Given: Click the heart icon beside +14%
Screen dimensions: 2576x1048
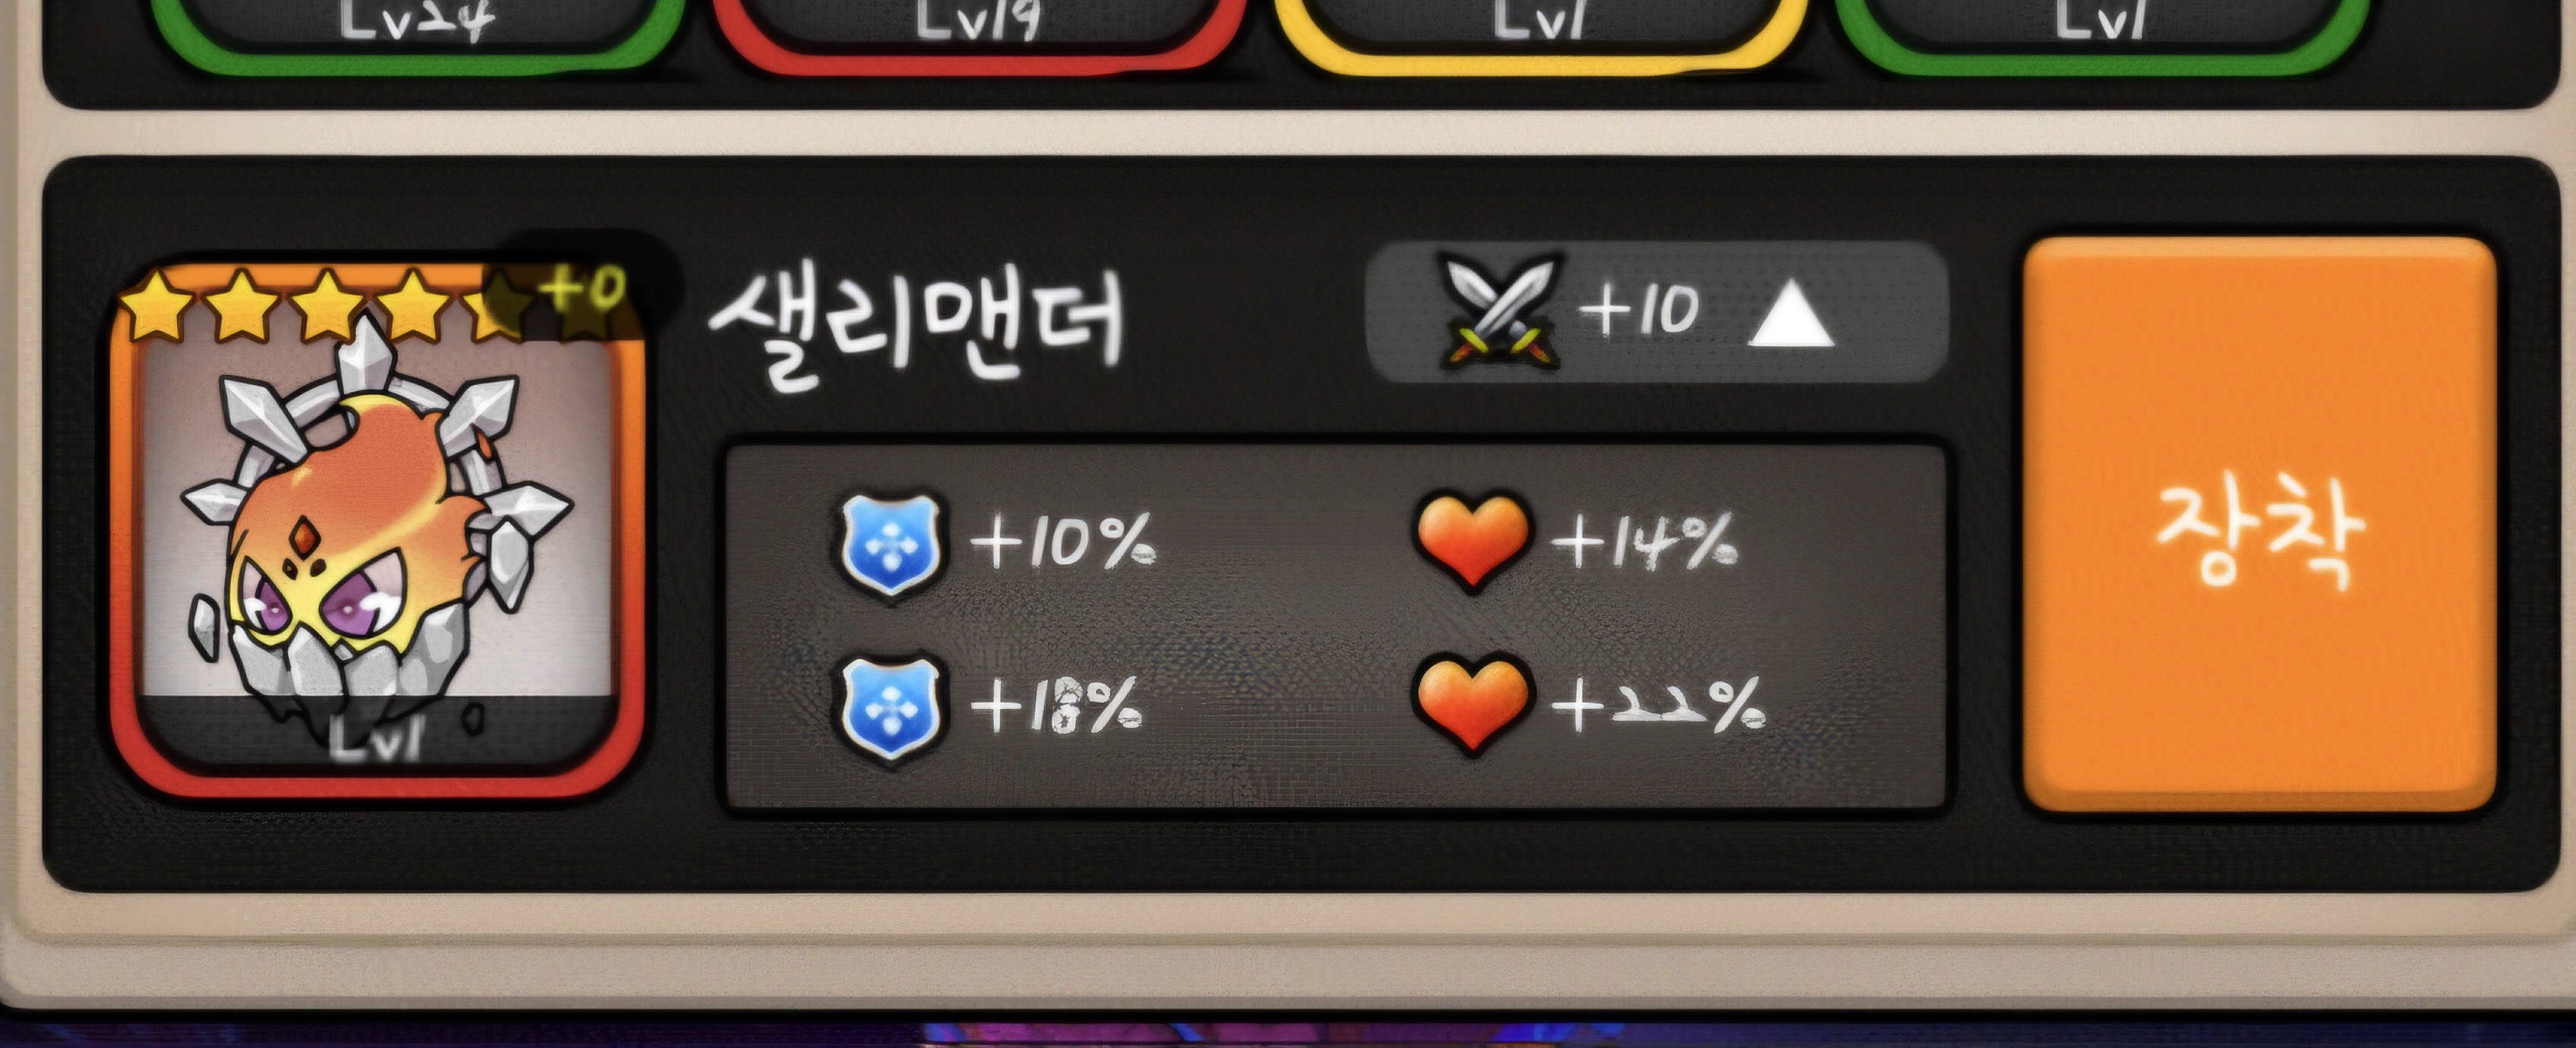Looking at the screenshot, I should (1472, 542).
